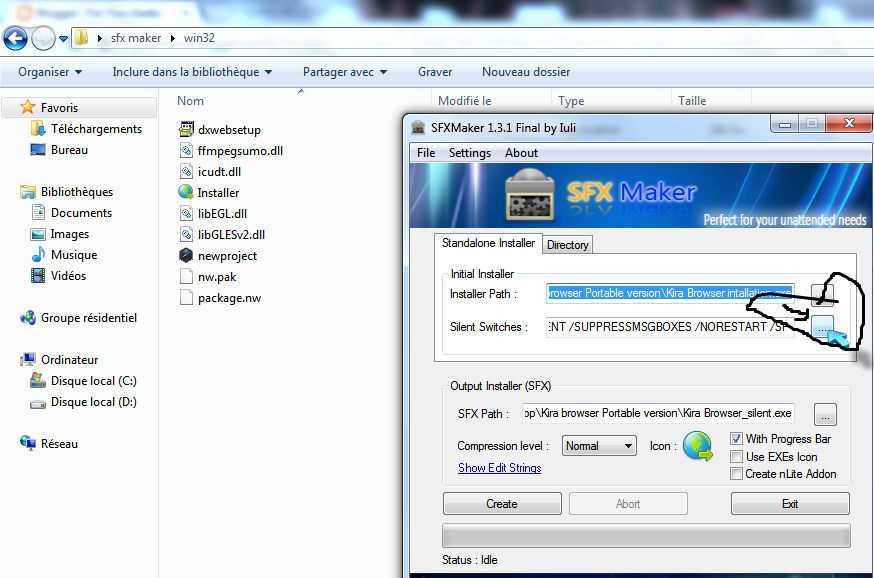The height and width of the screenshot is (578, 874).
Task: Click the SFX Path browse button
Action: pyautogui.click(x=825, y=414)
